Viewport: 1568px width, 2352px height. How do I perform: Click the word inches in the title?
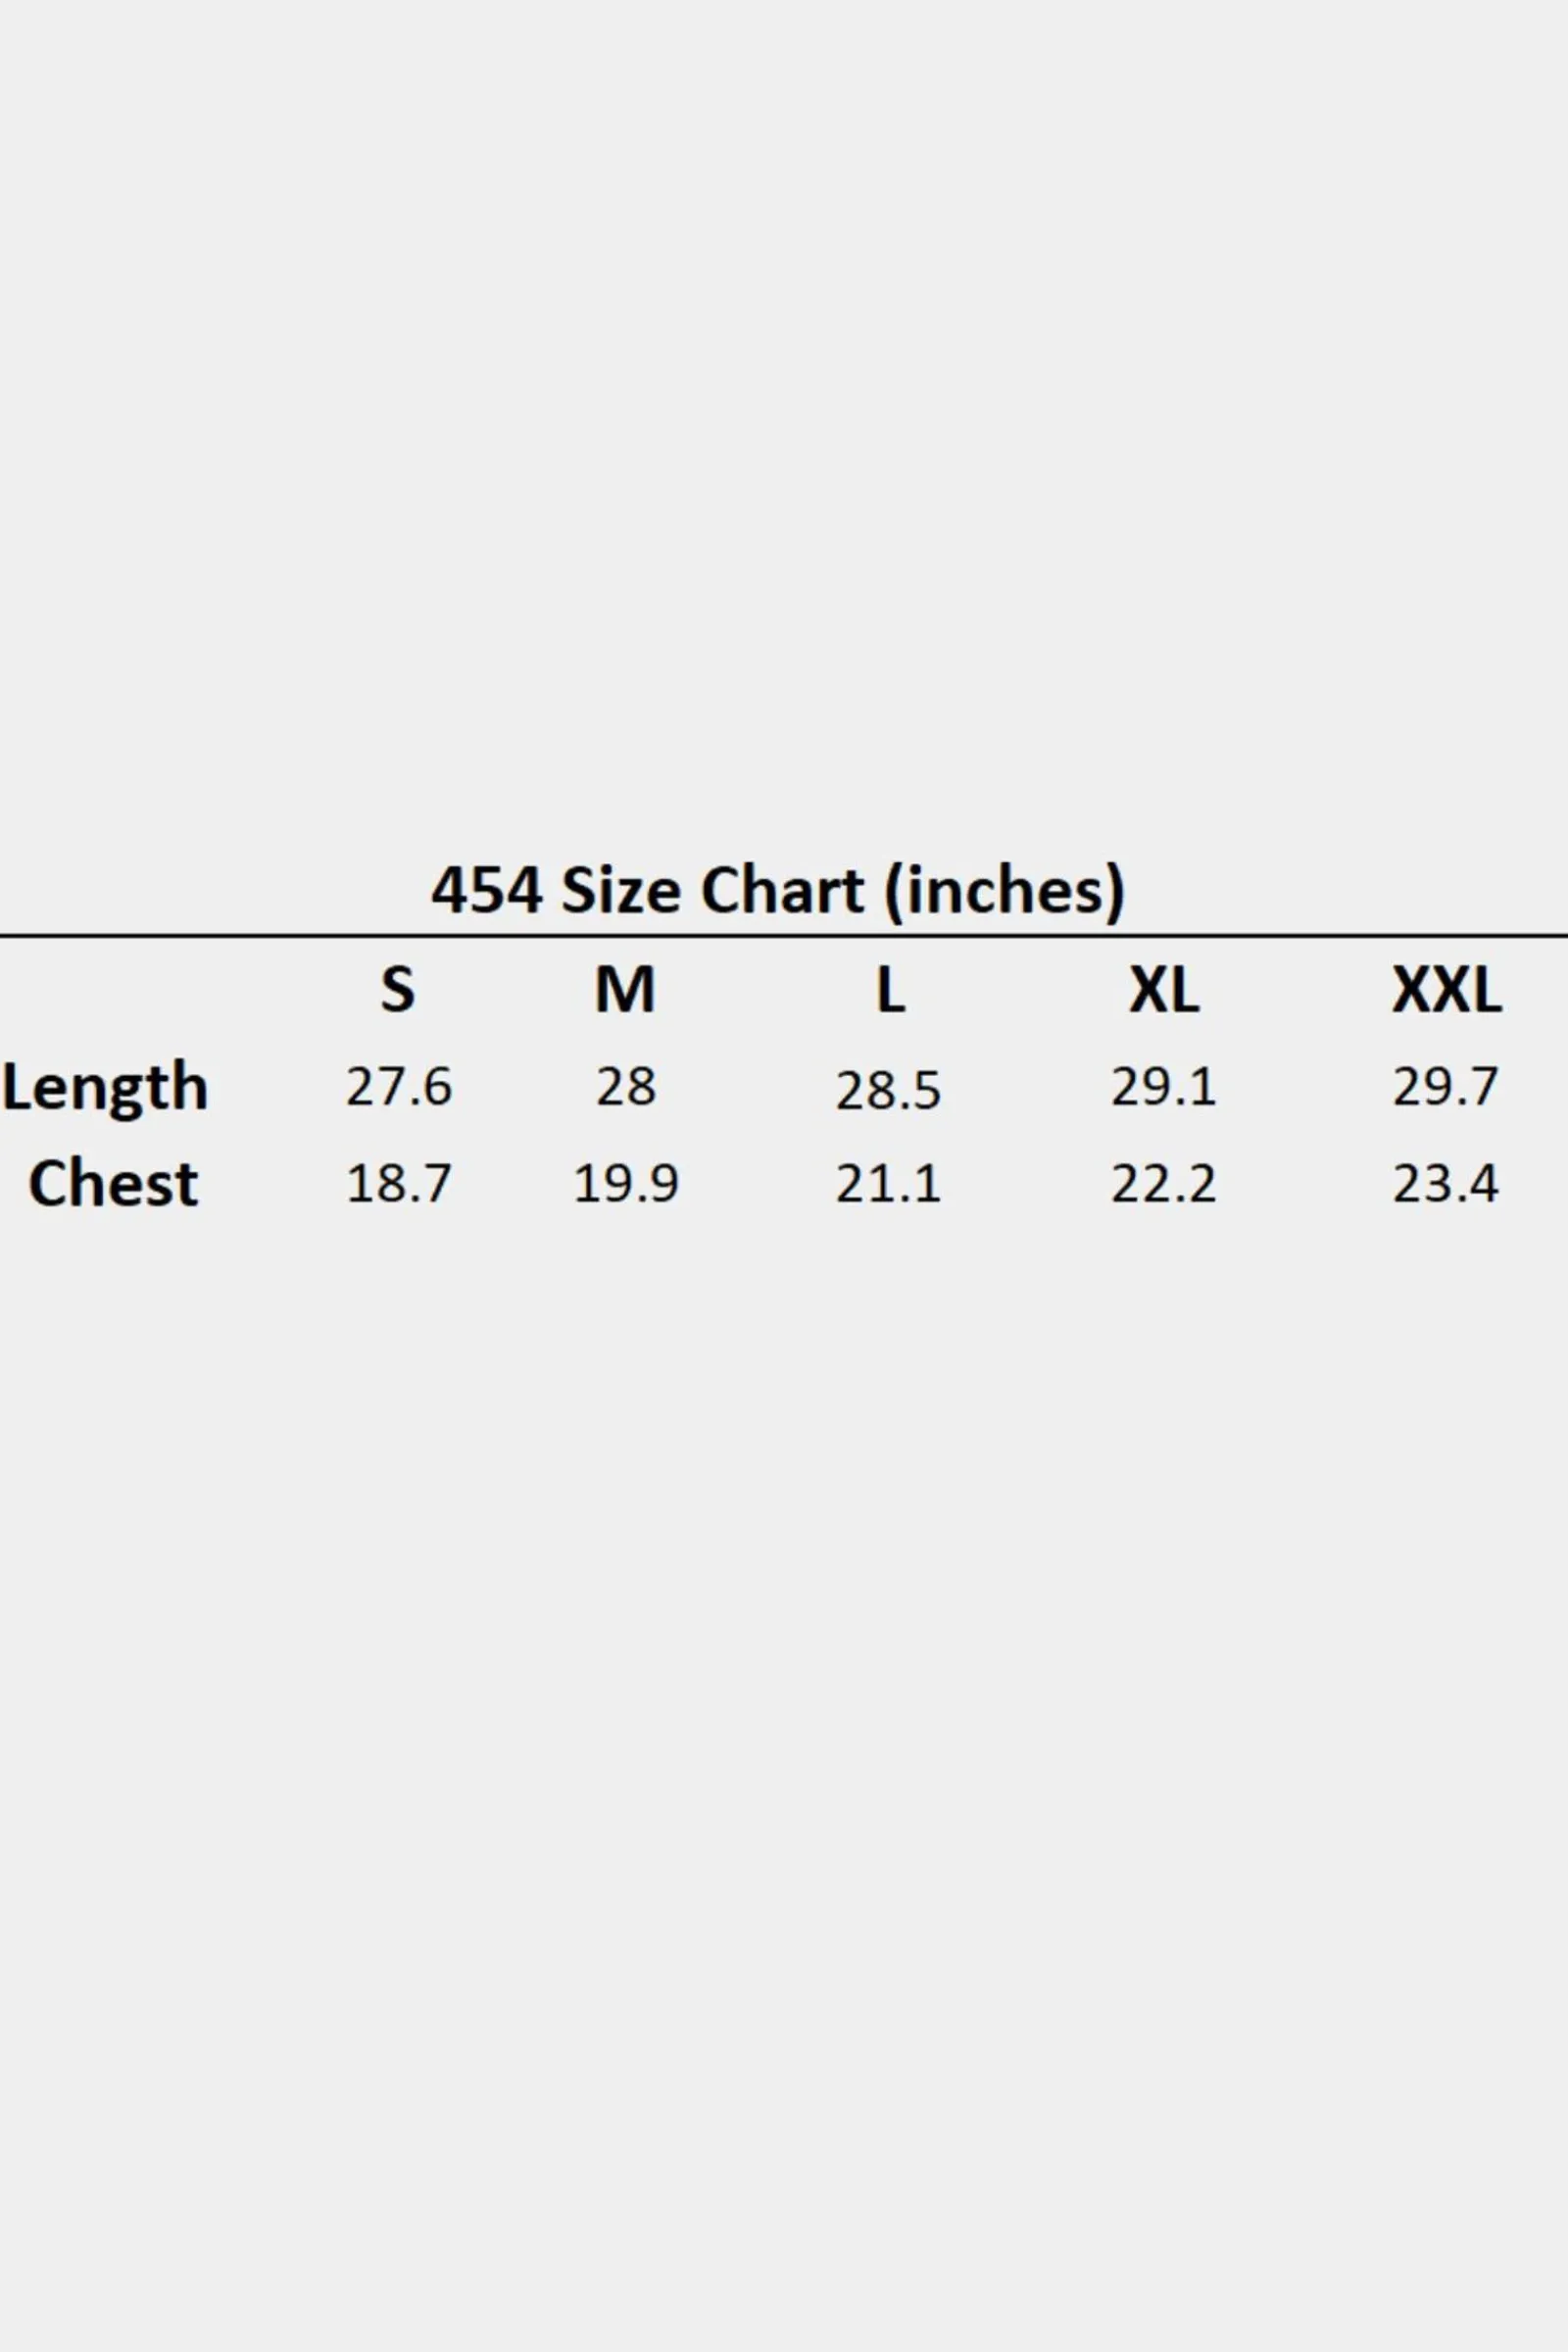(1004, 890)
